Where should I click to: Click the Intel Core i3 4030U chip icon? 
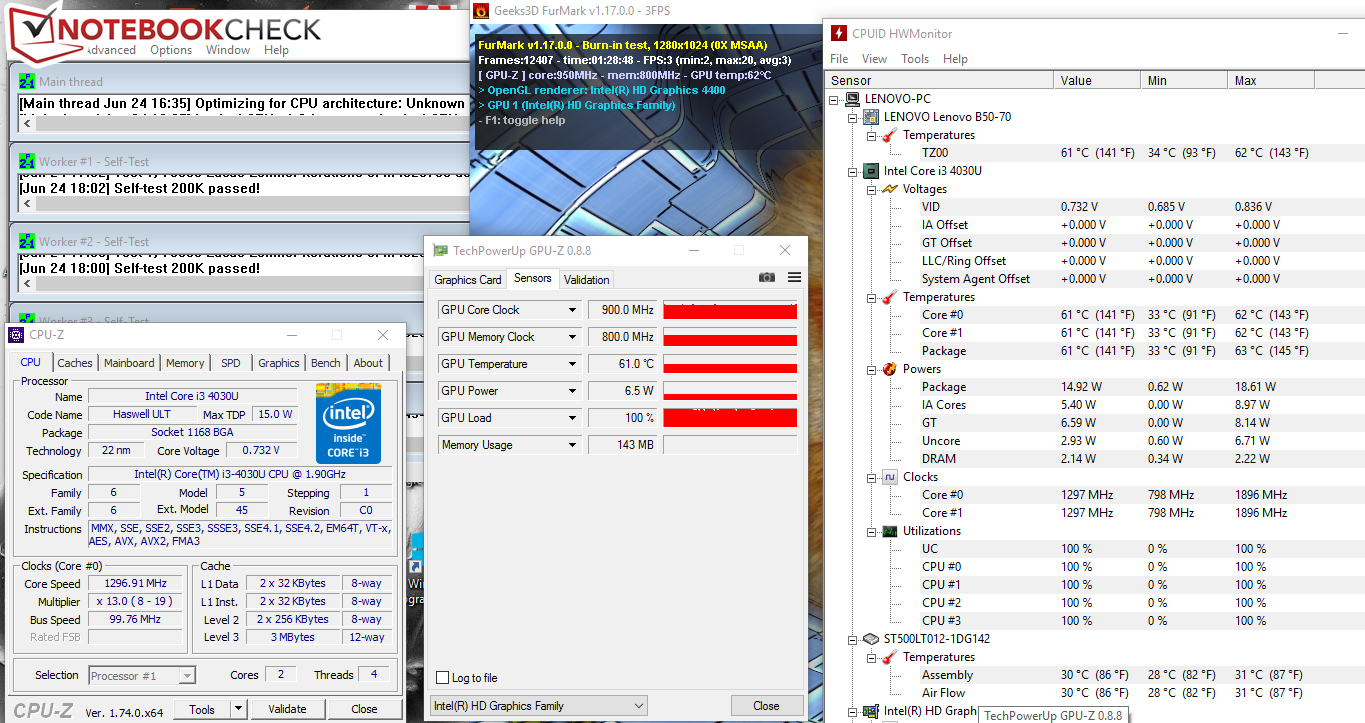coord(871,171)
